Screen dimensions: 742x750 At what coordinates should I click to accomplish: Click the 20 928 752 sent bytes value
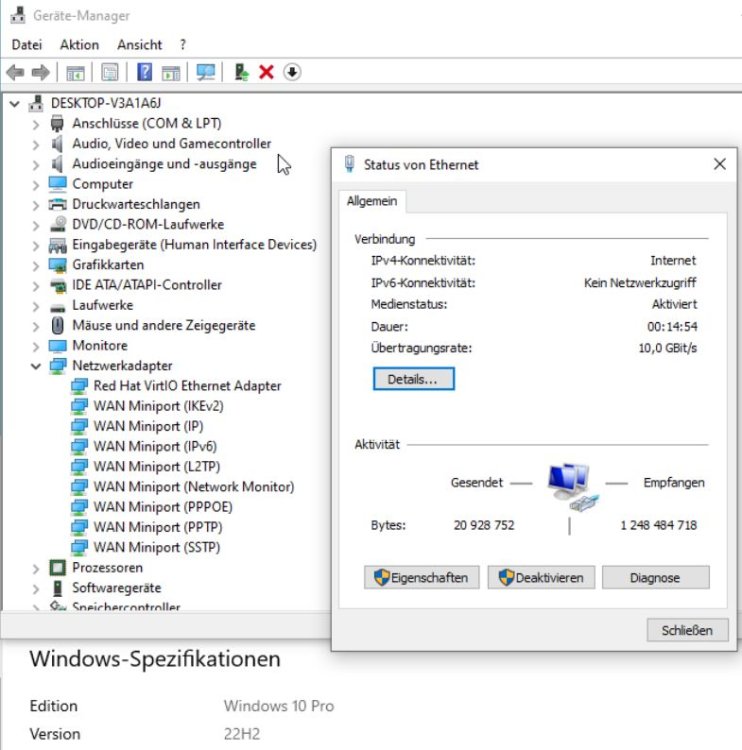tap(484, 525)
